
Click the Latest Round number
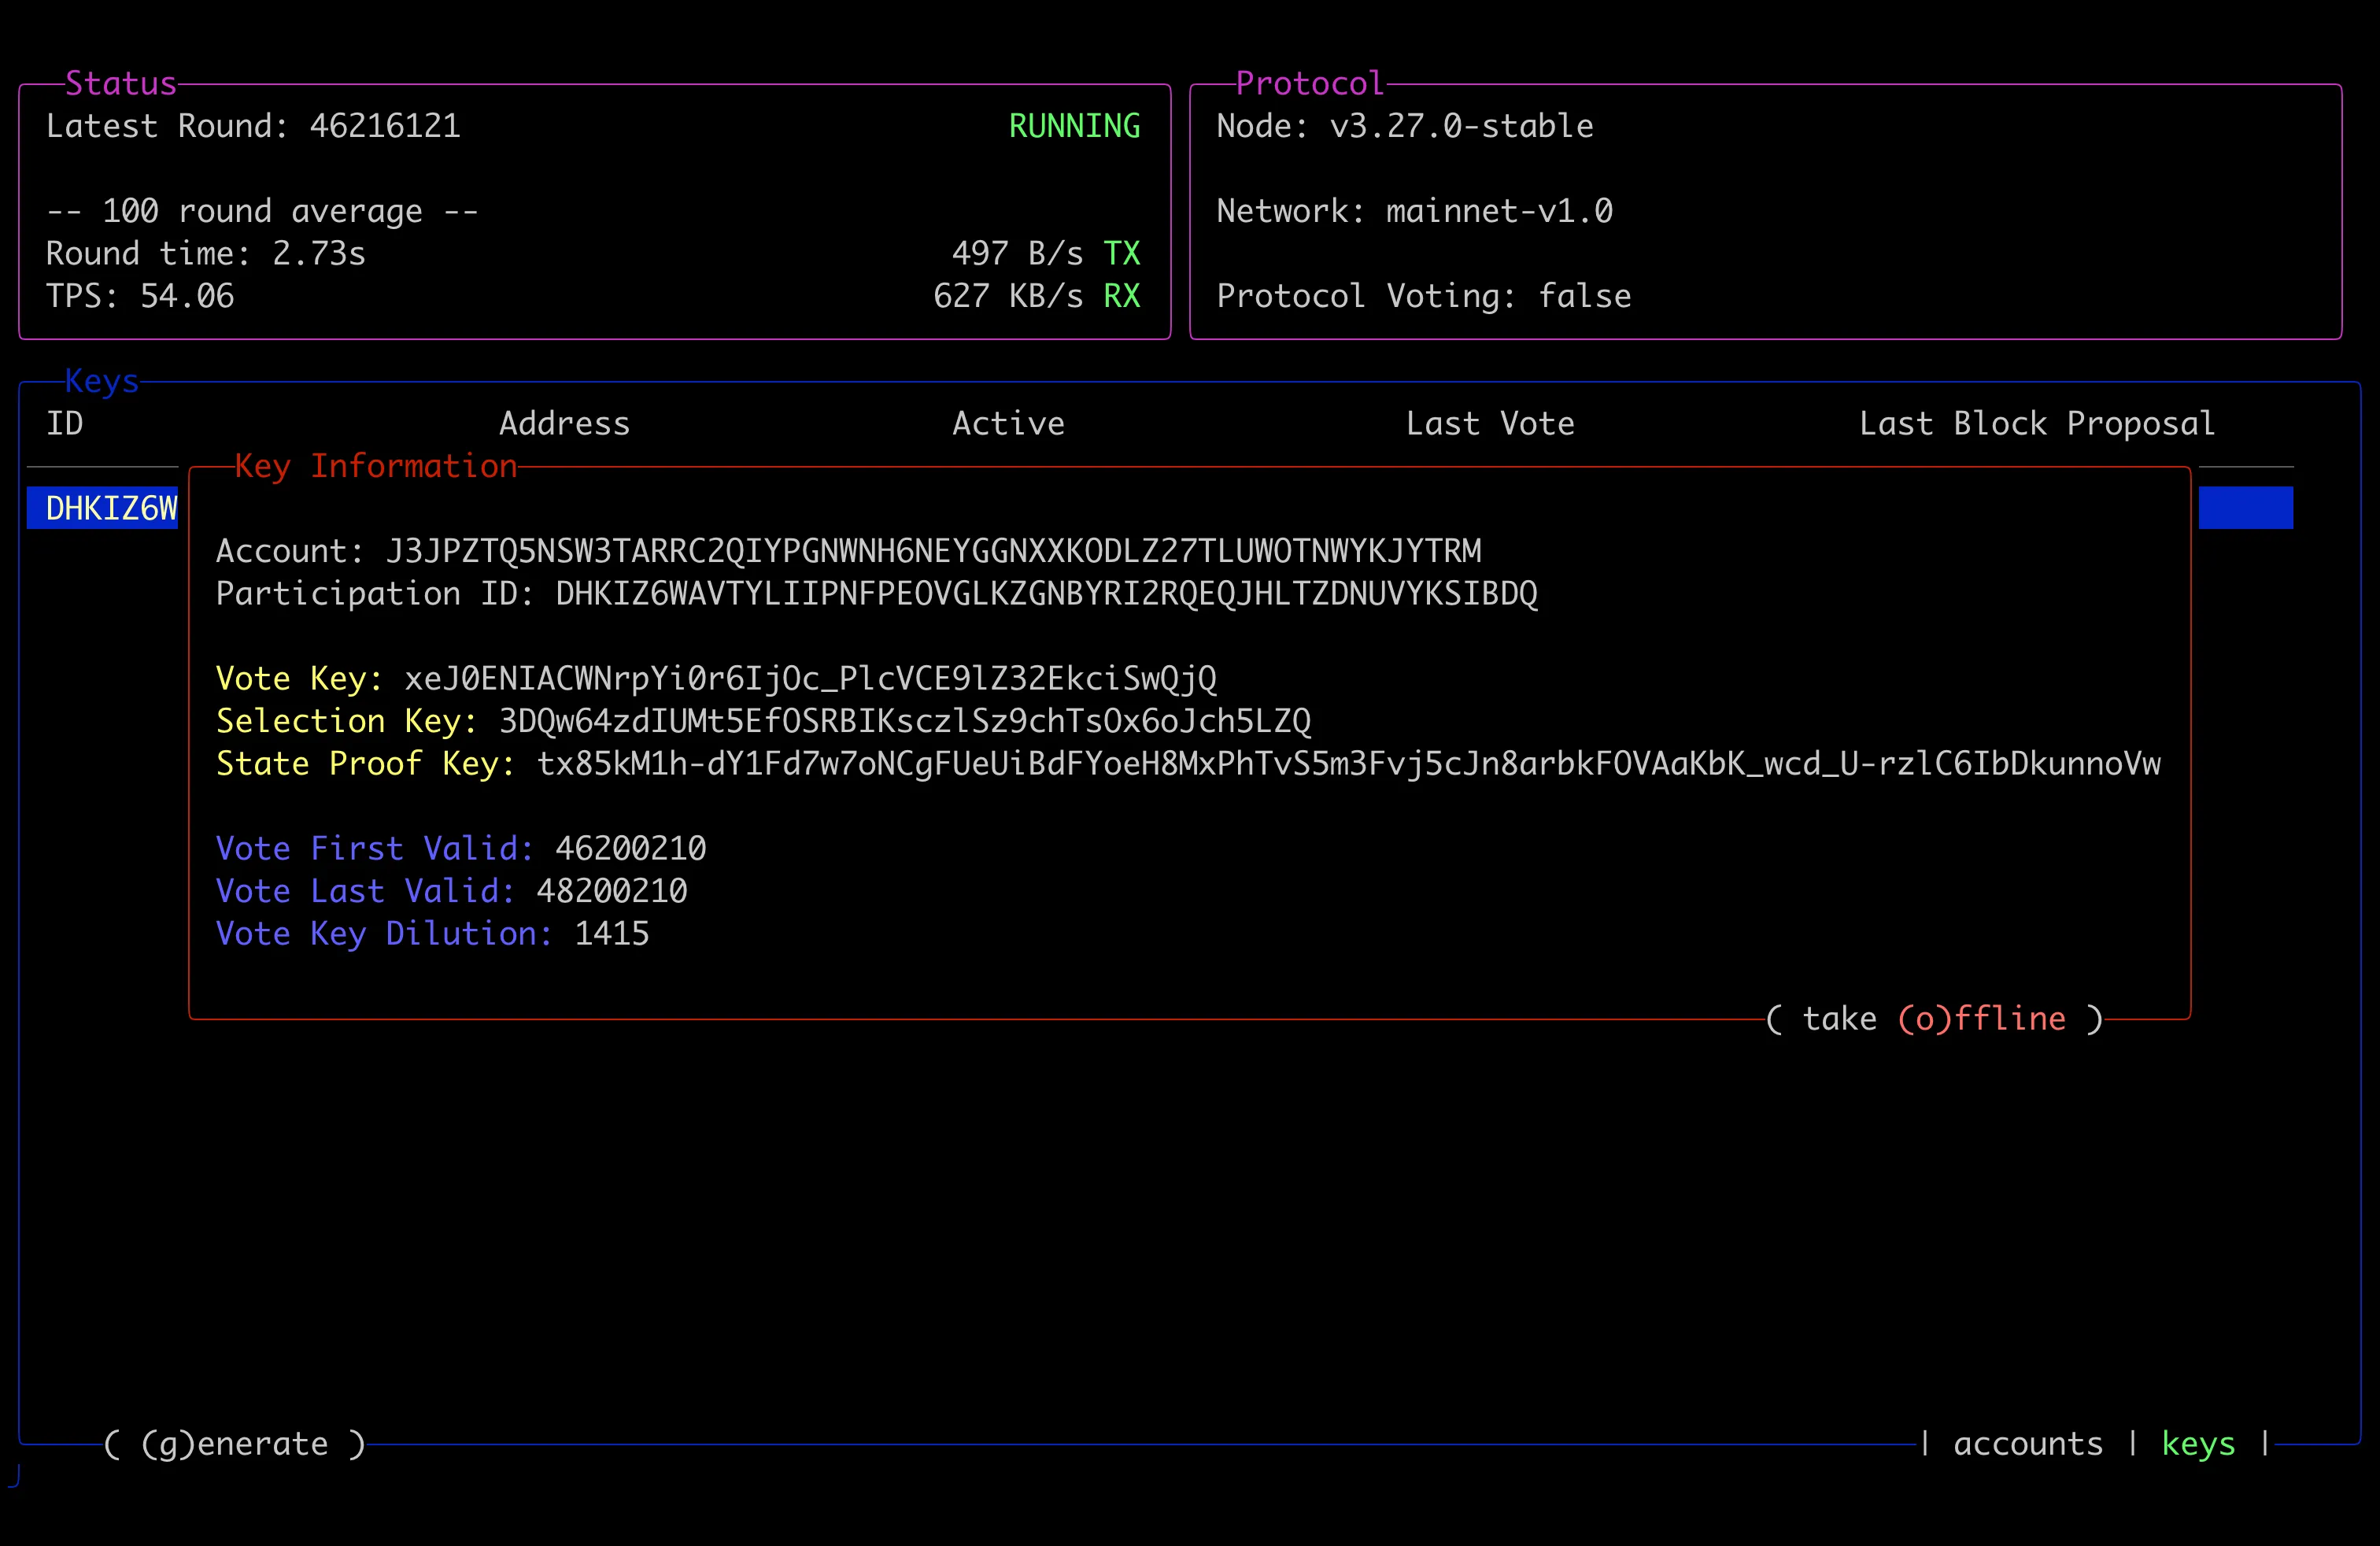386,125
